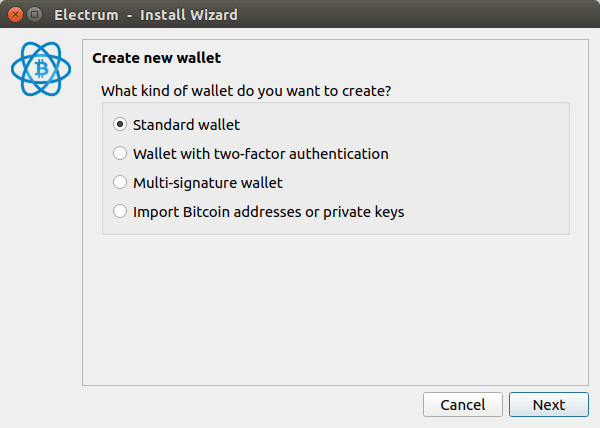Proceed with the Next button

548,405
